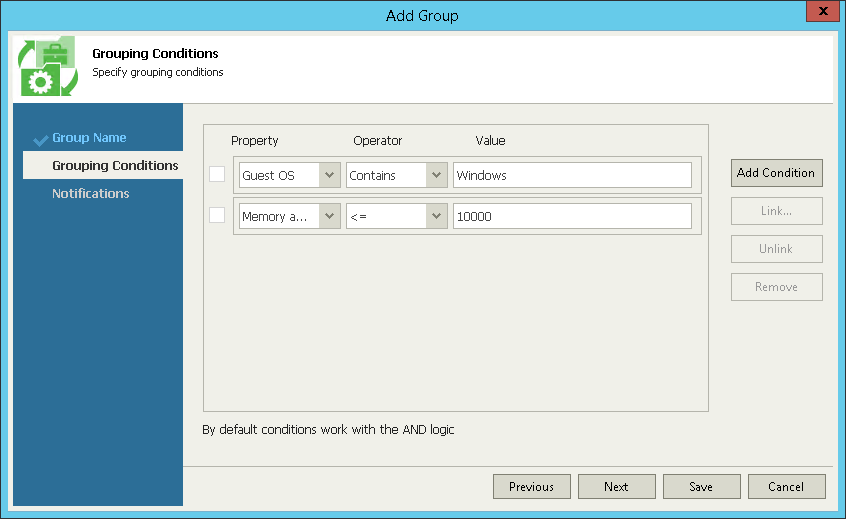The image size is (846, 519).
Task: Click the Previous button
Action: 531,487
